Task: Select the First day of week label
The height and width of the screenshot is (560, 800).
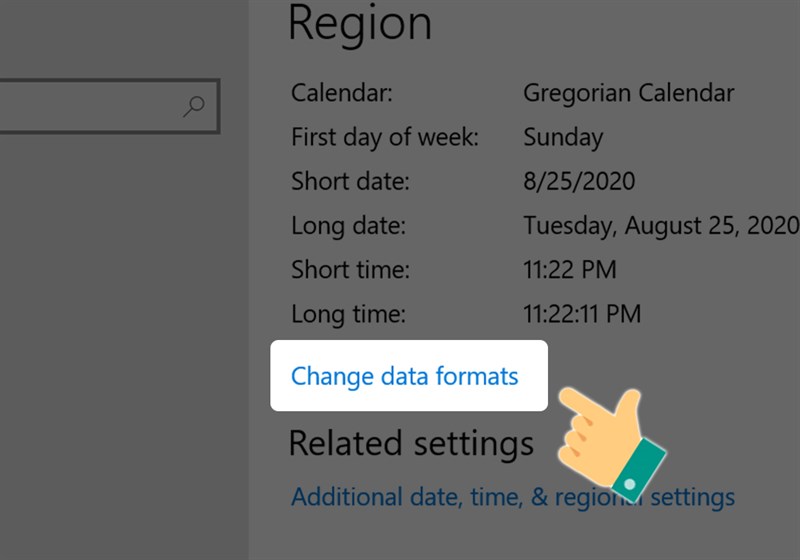Action: click(x=385, y=138)
